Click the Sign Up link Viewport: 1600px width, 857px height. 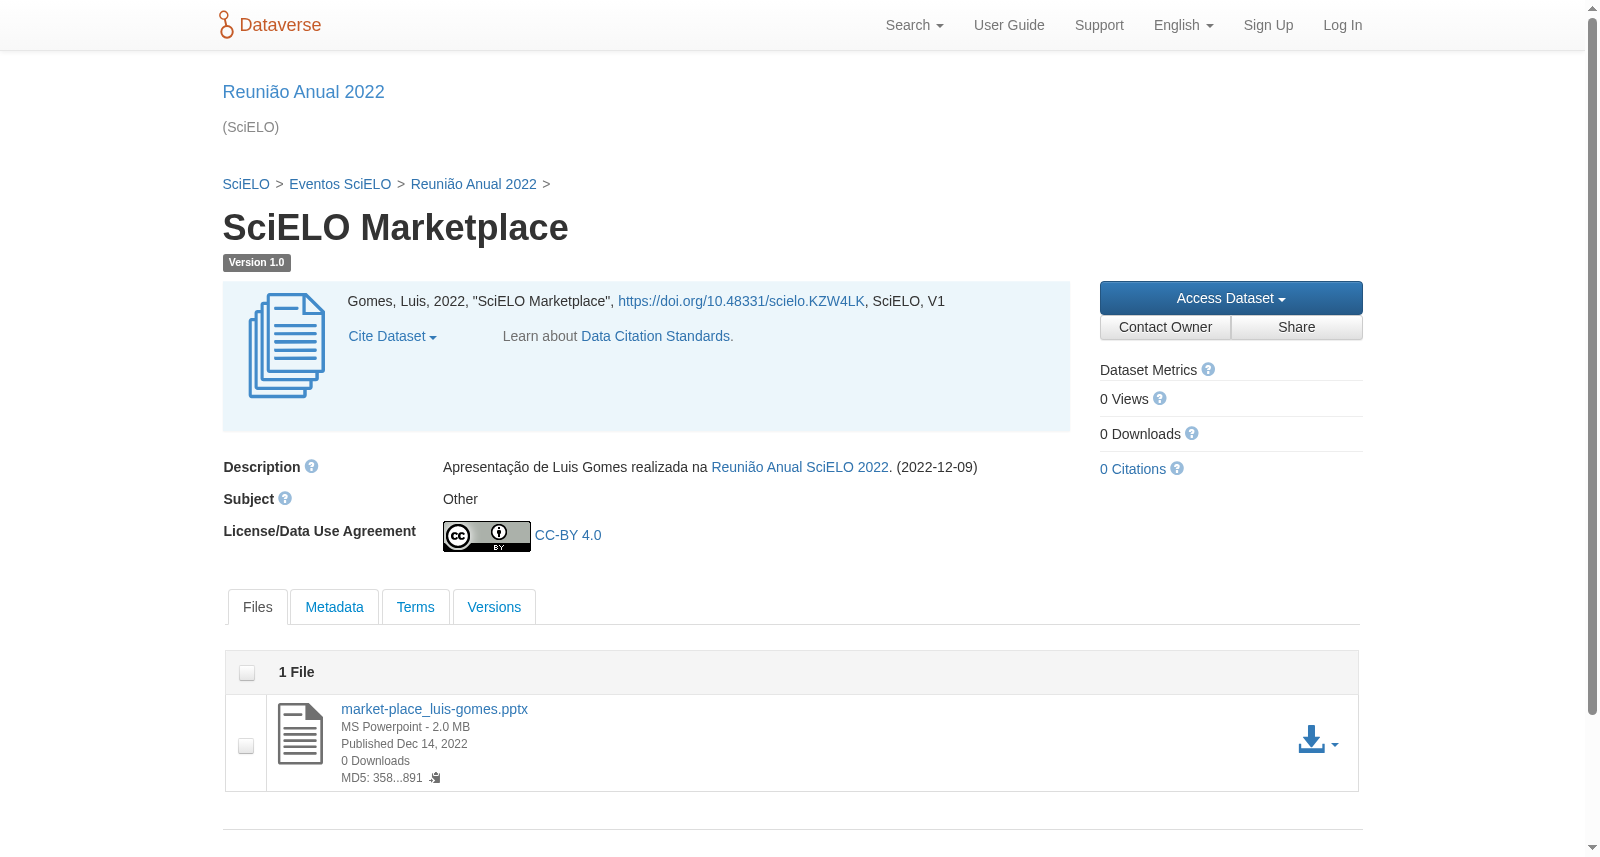[1268, 25]
